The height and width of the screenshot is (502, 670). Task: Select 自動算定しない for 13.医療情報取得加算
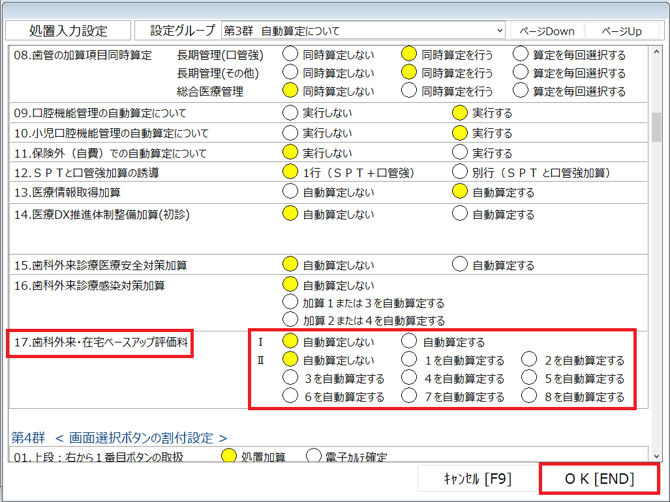pyautogui.click(x=291, y=193)
